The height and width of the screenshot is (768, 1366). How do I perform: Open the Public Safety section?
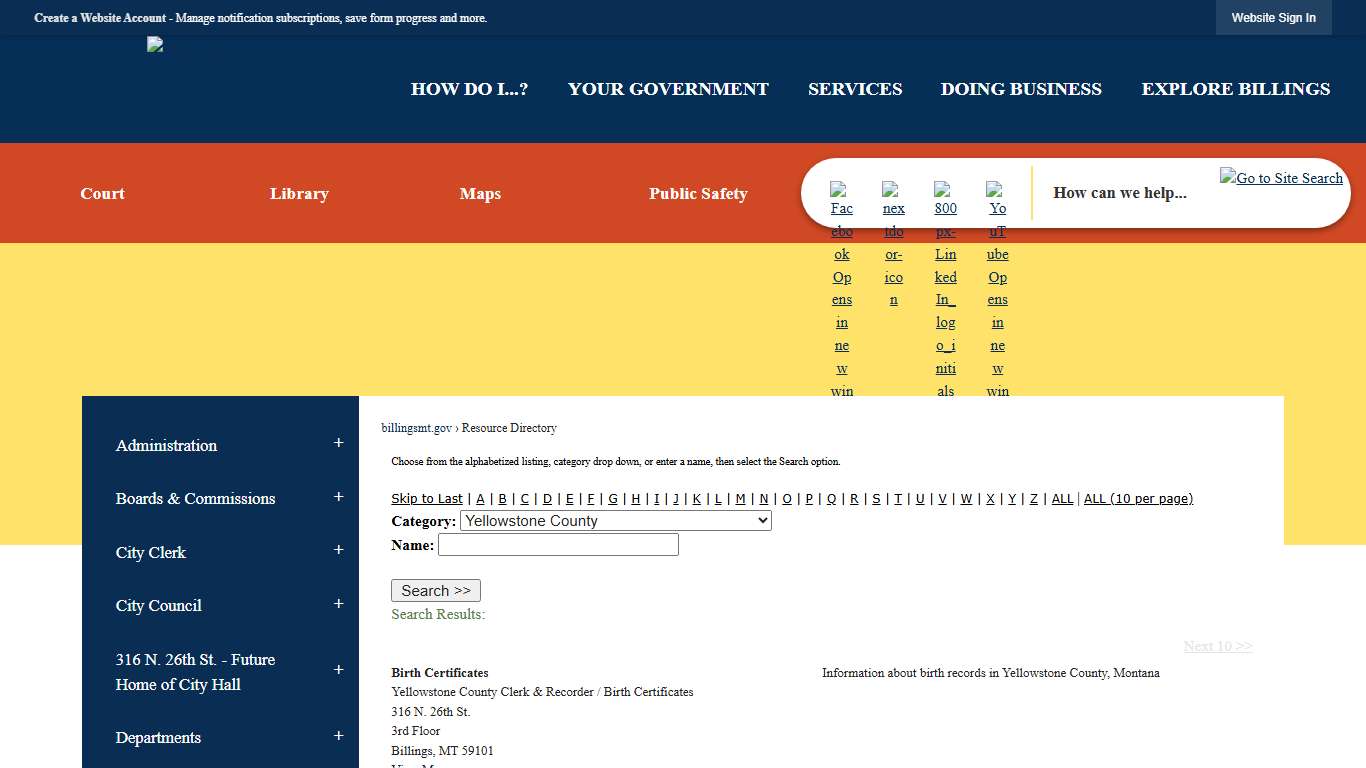(x=698, y=193)
